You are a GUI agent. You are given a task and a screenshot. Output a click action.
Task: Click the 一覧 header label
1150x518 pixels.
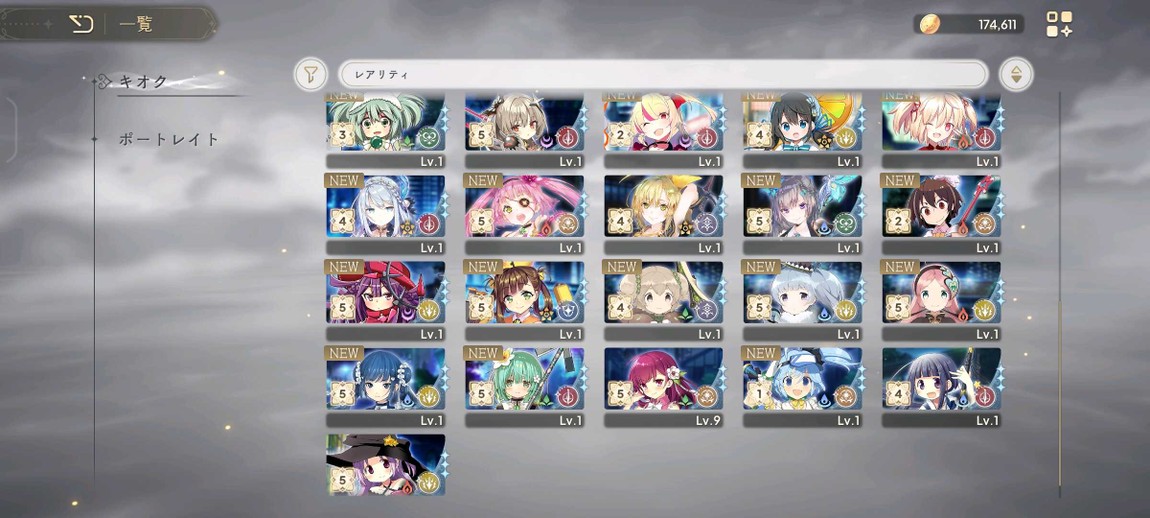pos(136,24)
